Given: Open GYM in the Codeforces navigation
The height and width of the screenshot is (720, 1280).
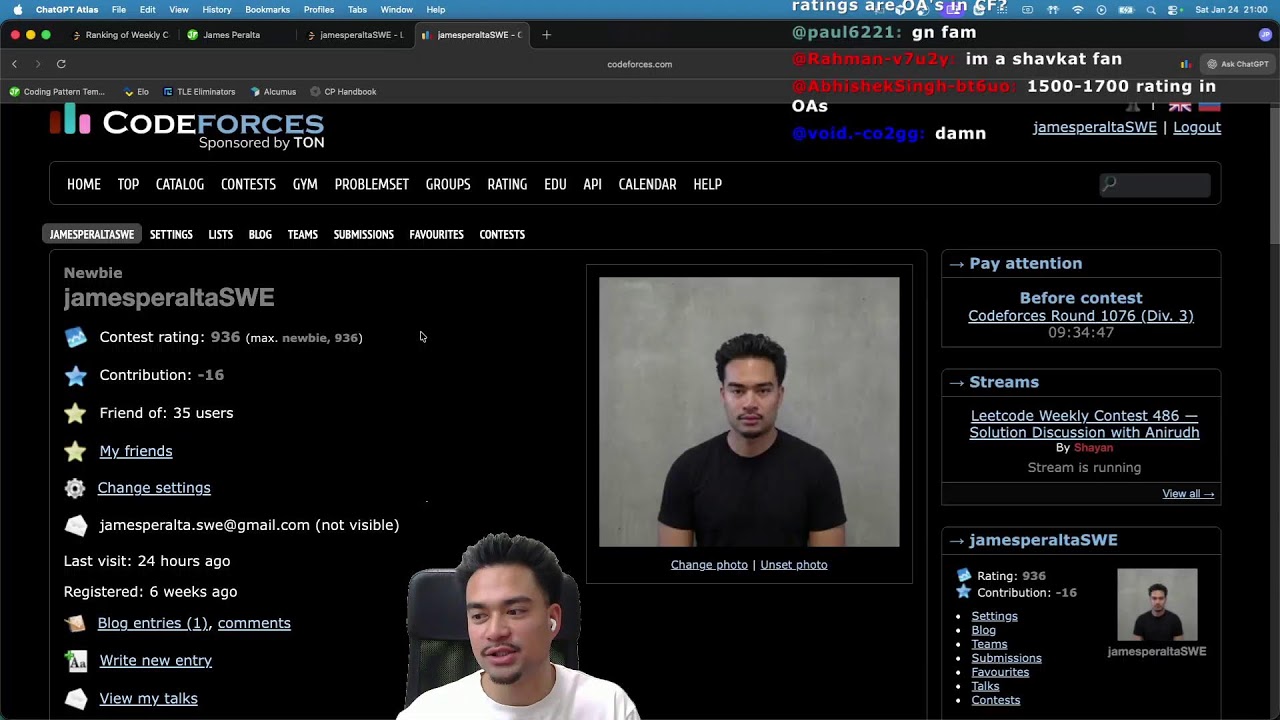Looking at the screenshot, I should tap(305, 184).
